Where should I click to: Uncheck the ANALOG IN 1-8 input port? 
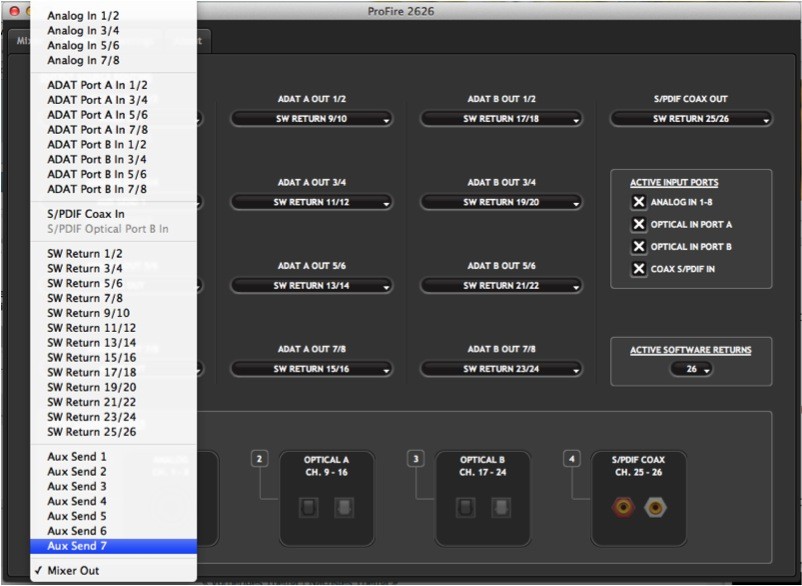(x=638, y=202)
